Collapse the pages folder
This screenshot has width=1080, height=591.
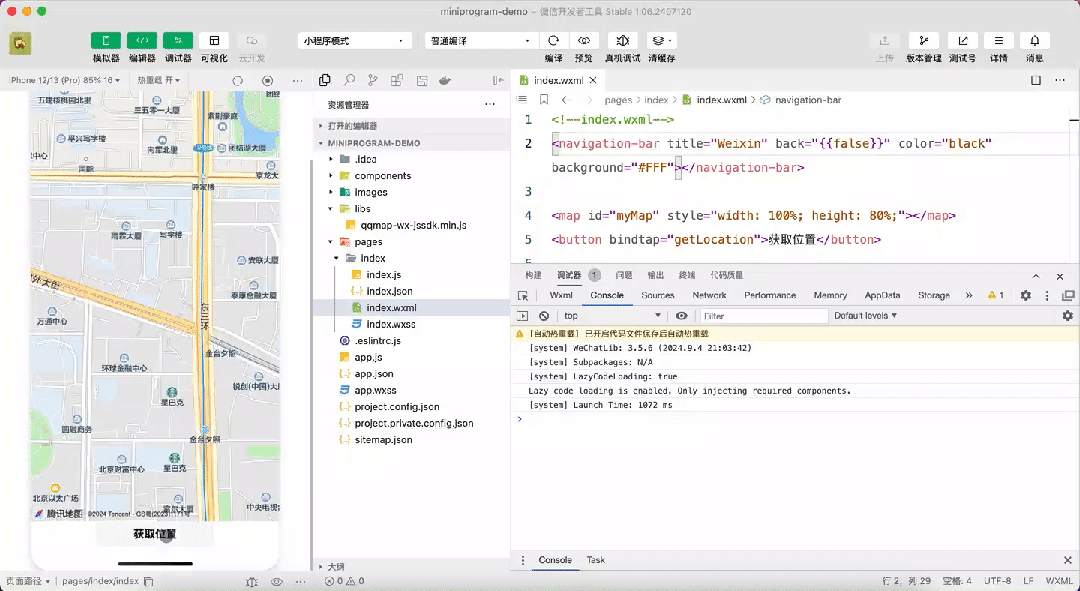pyautogui.click(x=411, y=242)
